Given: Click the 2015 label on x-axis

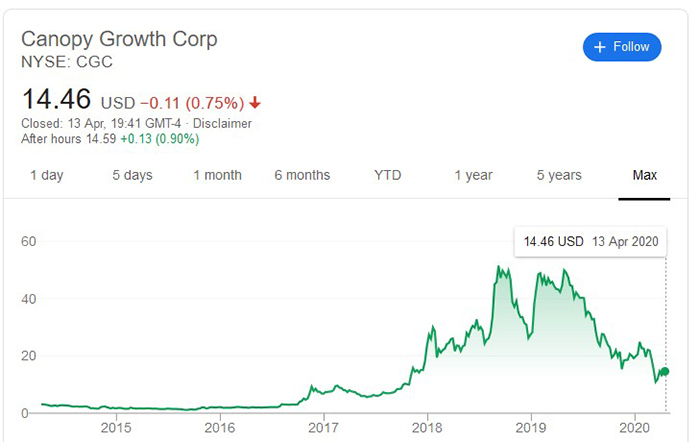Looking at the screenshot, I should pyautogui.click(x=117, y=430).
